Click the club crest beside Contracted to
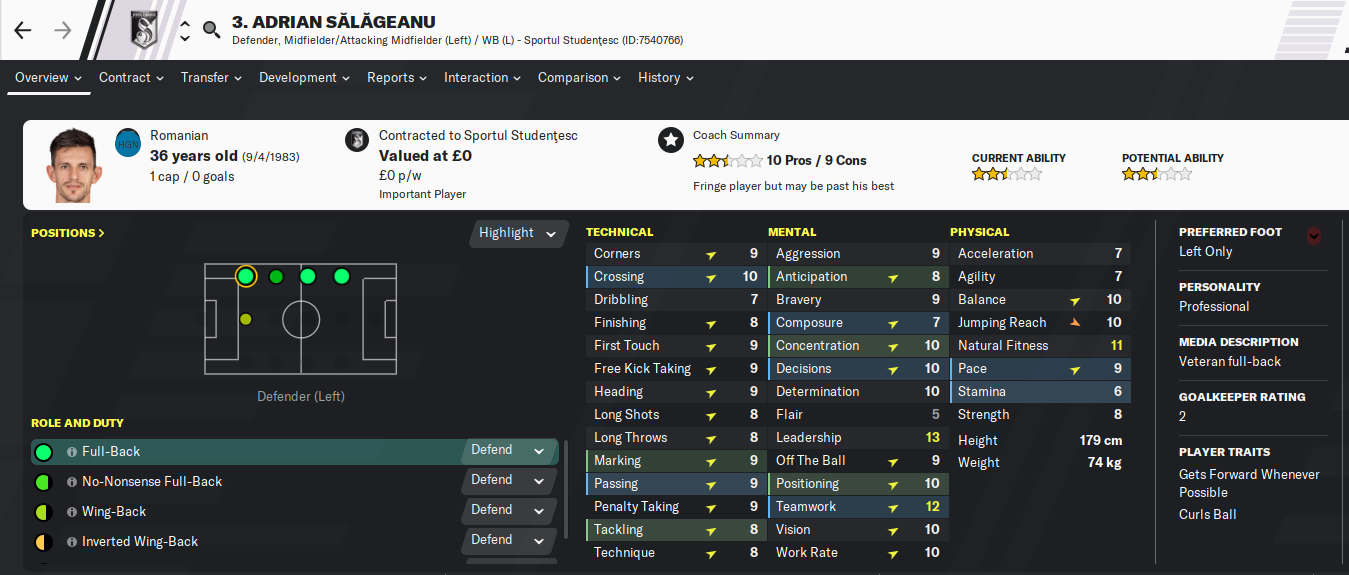1349x575 pixels. click(356, 140)
